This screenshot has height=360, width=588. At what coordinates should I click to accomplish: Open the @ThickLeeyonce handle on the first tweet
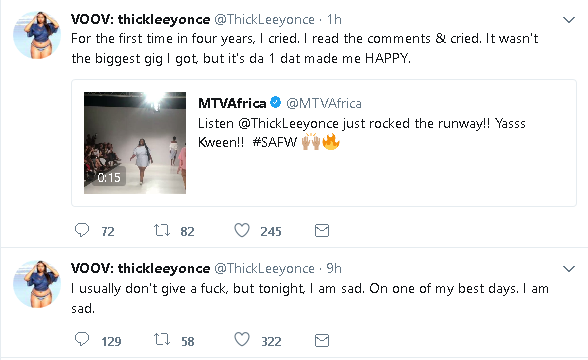pyautogui.click(x=264, y=20)
